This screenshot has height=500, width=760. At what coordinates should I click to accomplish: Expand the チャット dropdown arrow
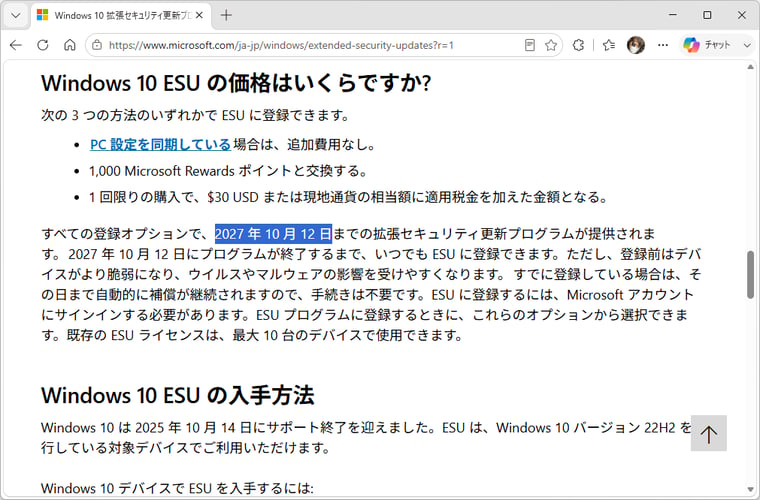(746, 45)
